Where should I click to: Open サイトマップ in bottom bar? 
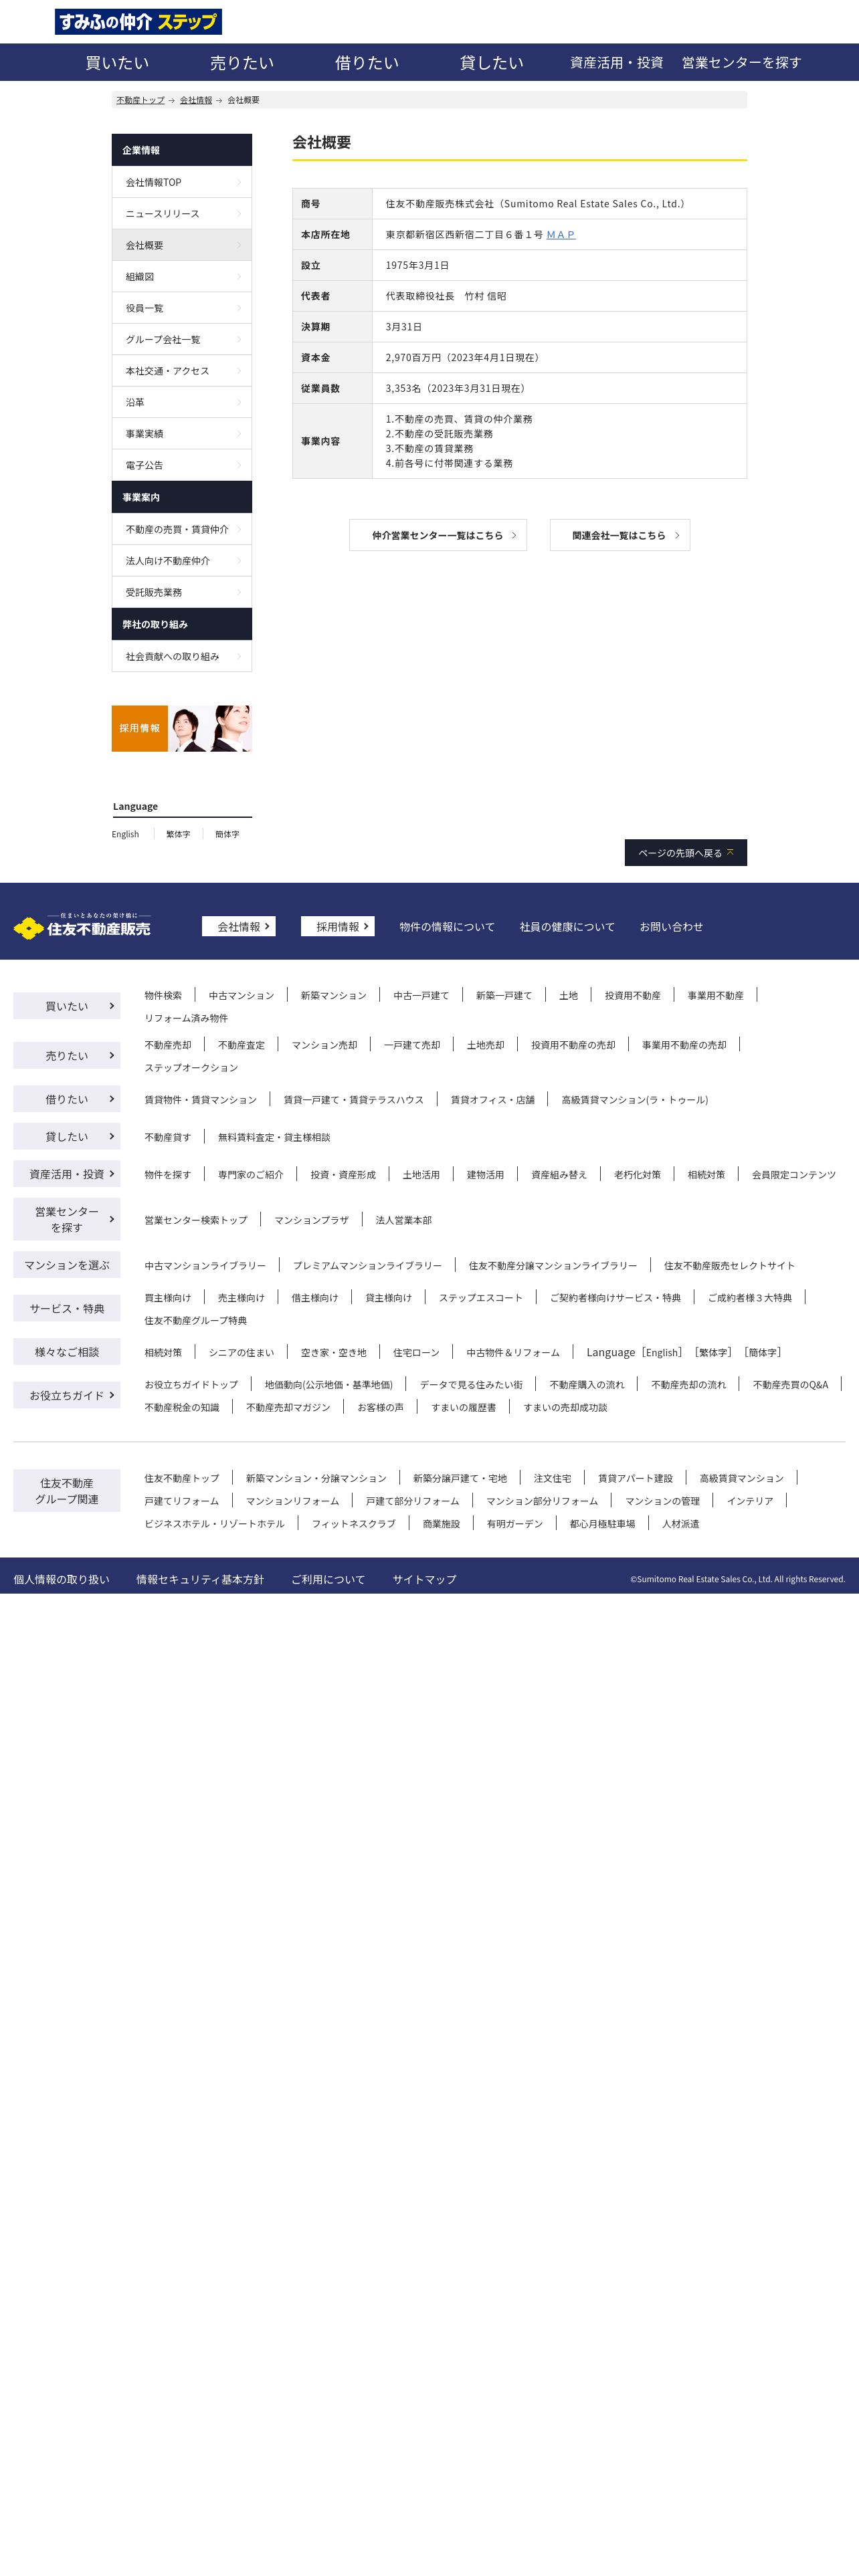click(x=424, y=1580)
